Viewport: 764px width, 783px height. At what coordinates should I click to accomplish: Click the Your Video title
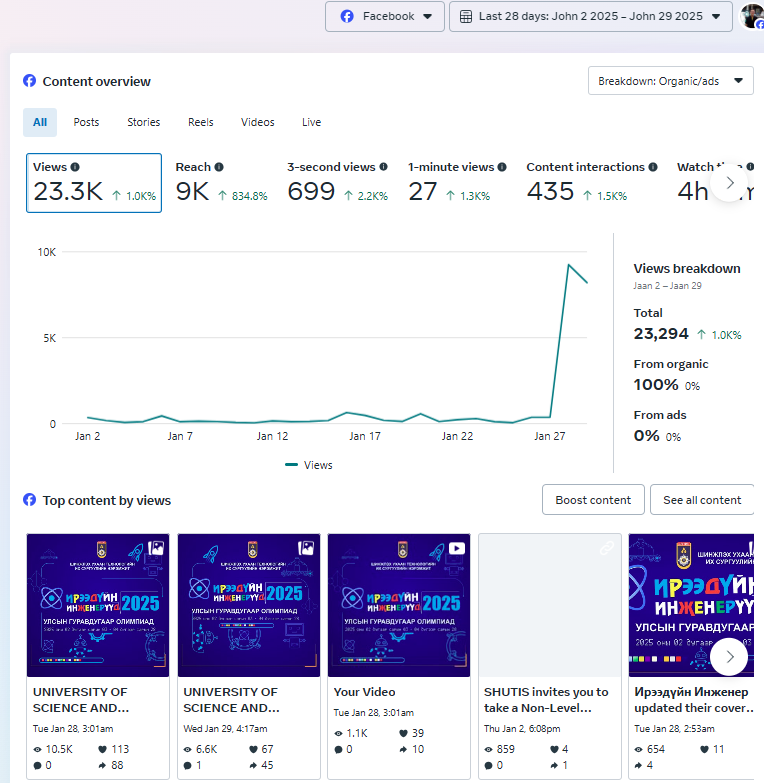[x=365, y=692]
